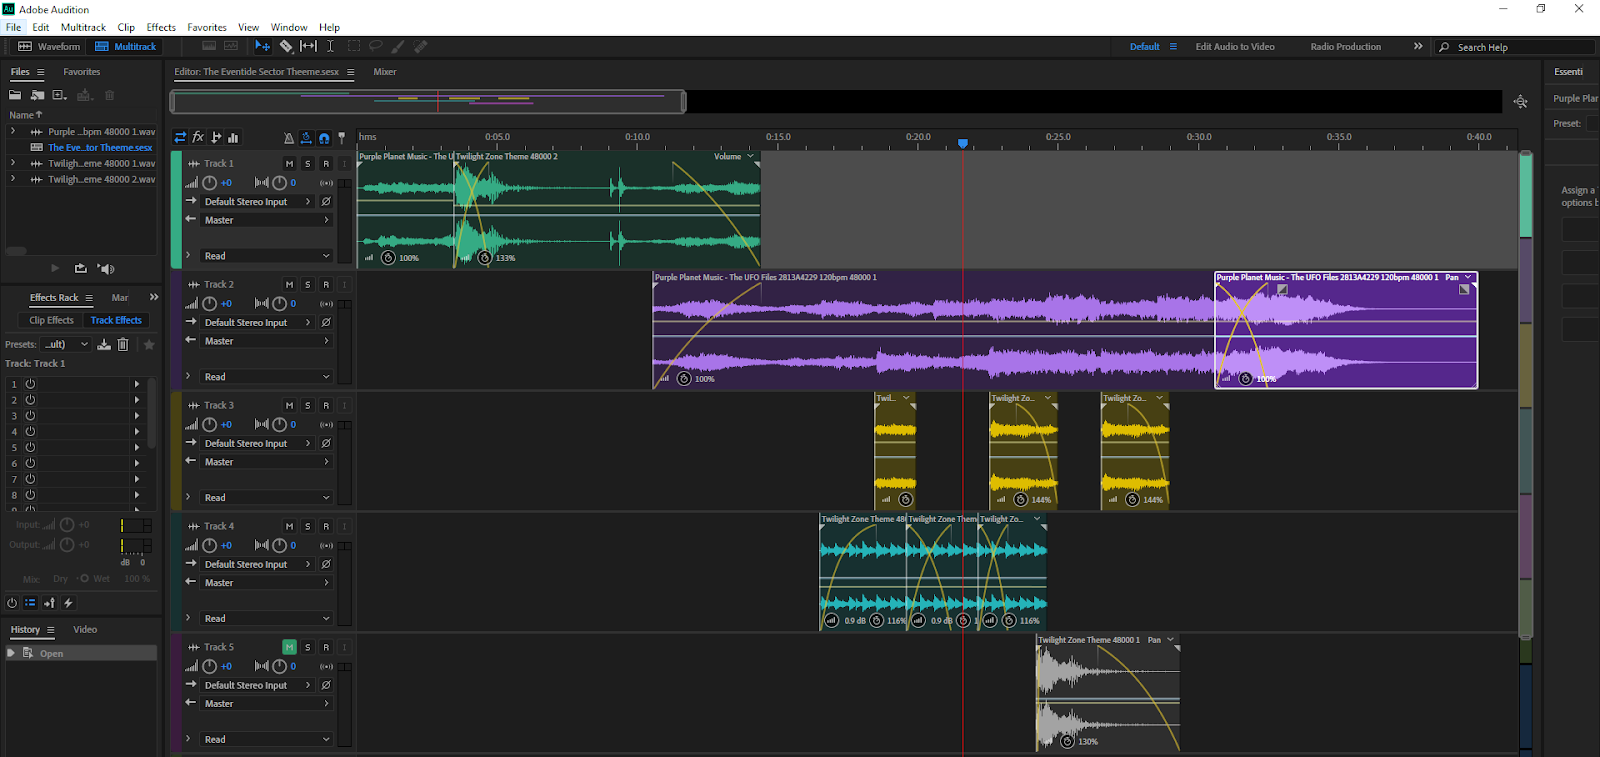Image resolution: width=1600 pixels, height=757 pixels.
Task: Open the Multitrack menu
Action: (x=83, y=27)
